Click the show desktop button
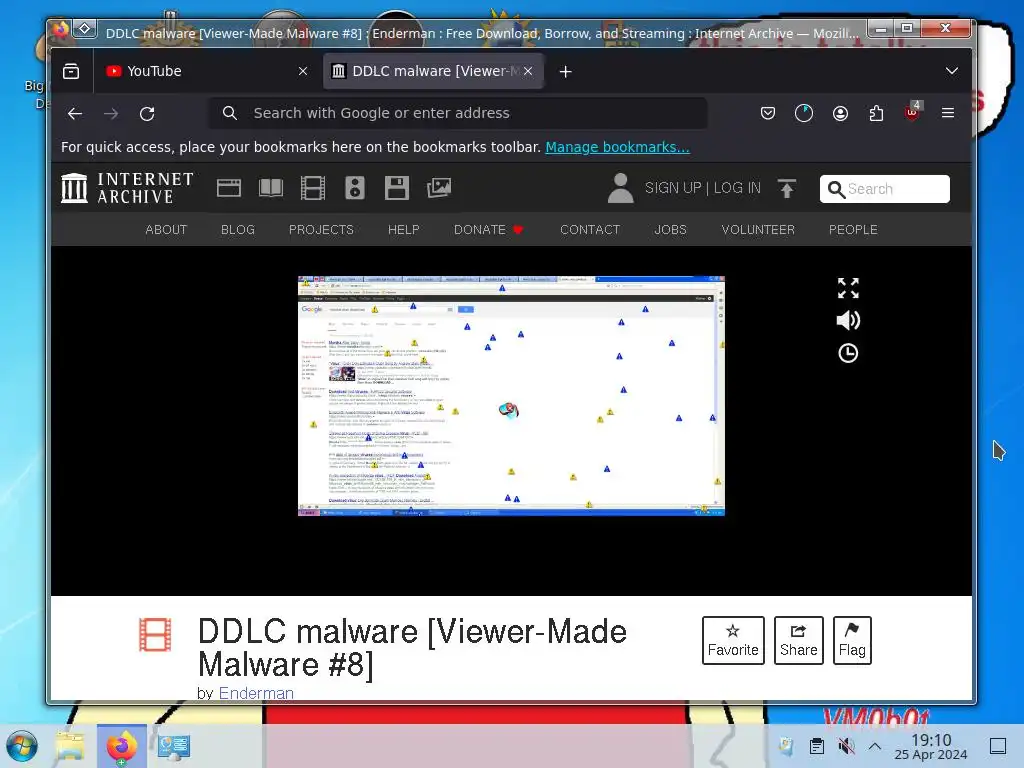1024x768 pixels. (x=998, y=746)
